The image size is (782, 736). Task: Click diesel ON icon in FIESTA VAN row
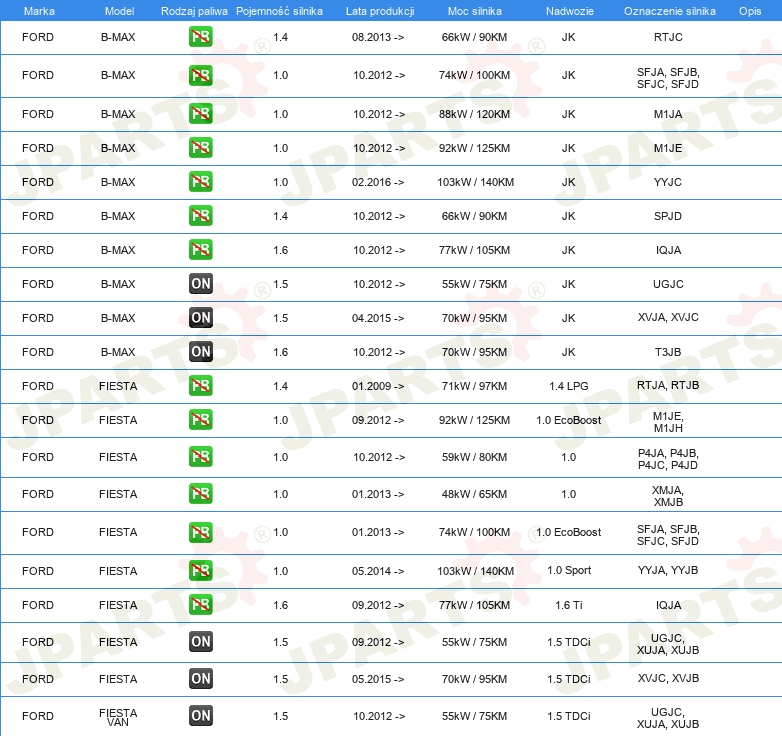(x=200, y=716)
